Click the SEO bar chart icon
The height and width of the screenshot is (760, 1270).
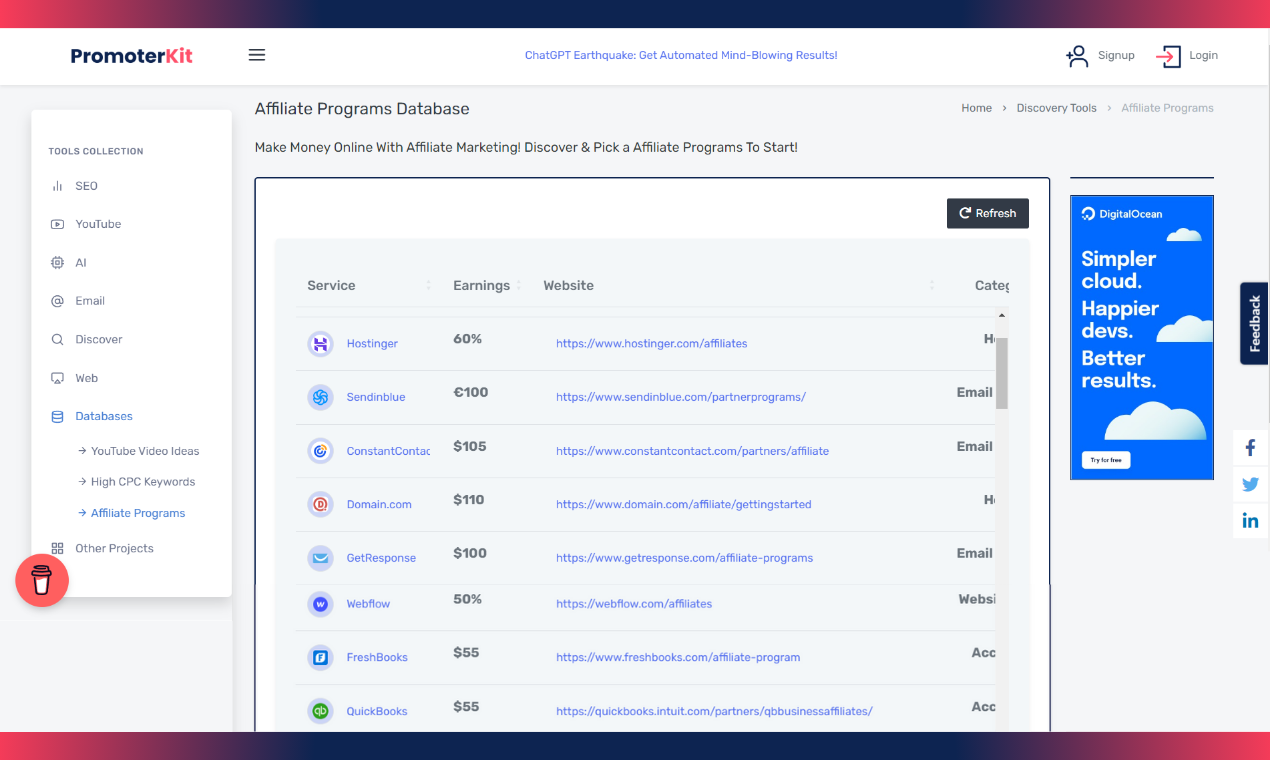(x=57, y=186)
